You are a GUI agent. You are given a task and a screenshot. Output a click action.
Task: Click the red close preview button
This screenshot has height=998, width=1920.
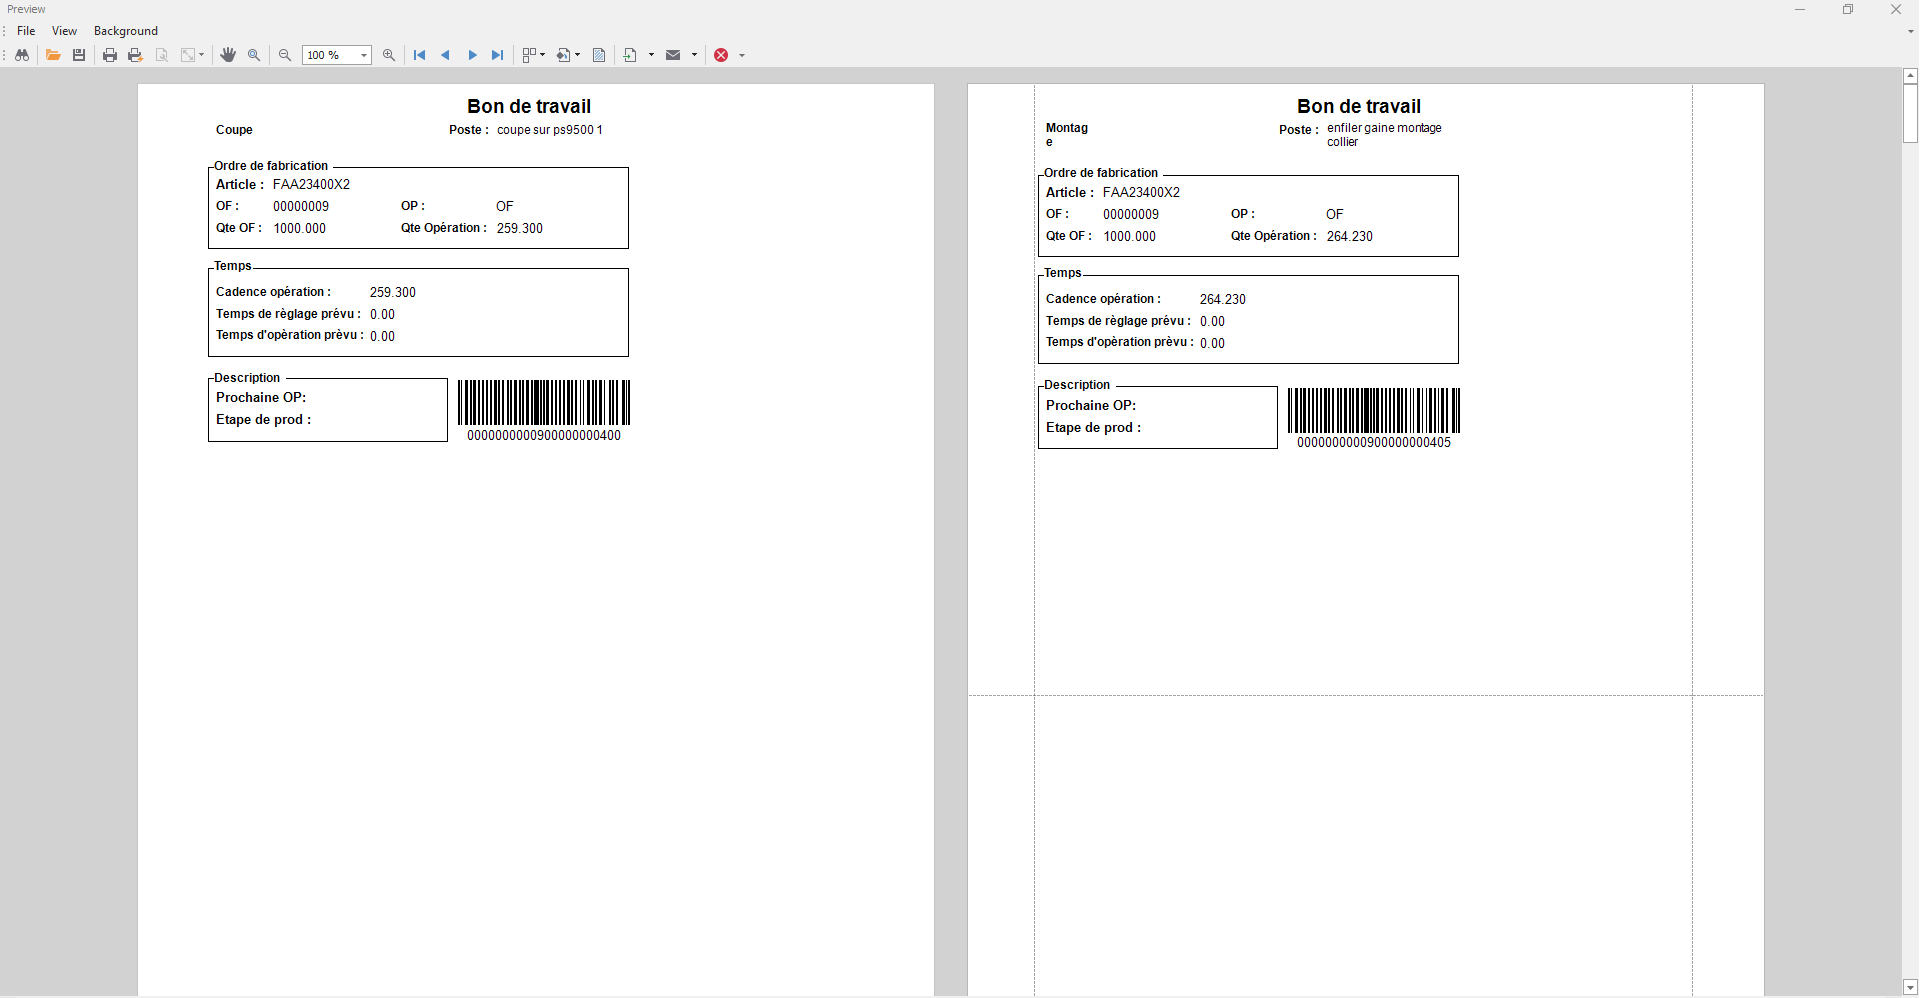(721, 55)
